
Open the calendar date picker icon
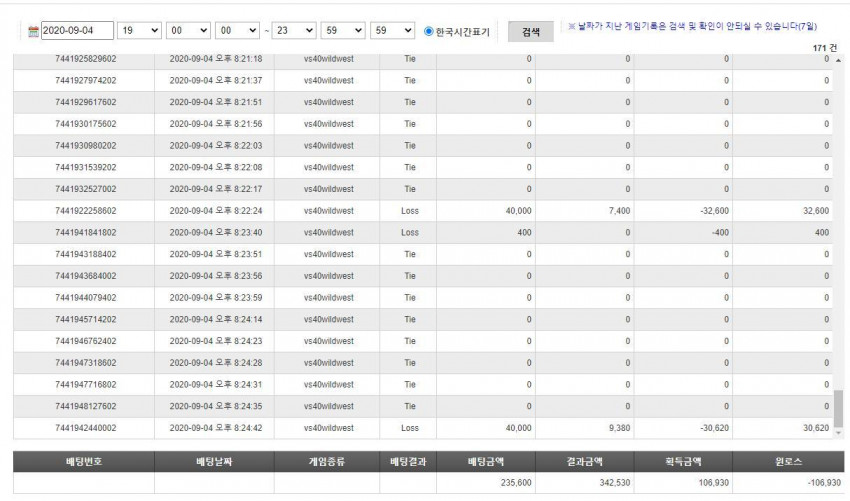(x=34, y=31)
